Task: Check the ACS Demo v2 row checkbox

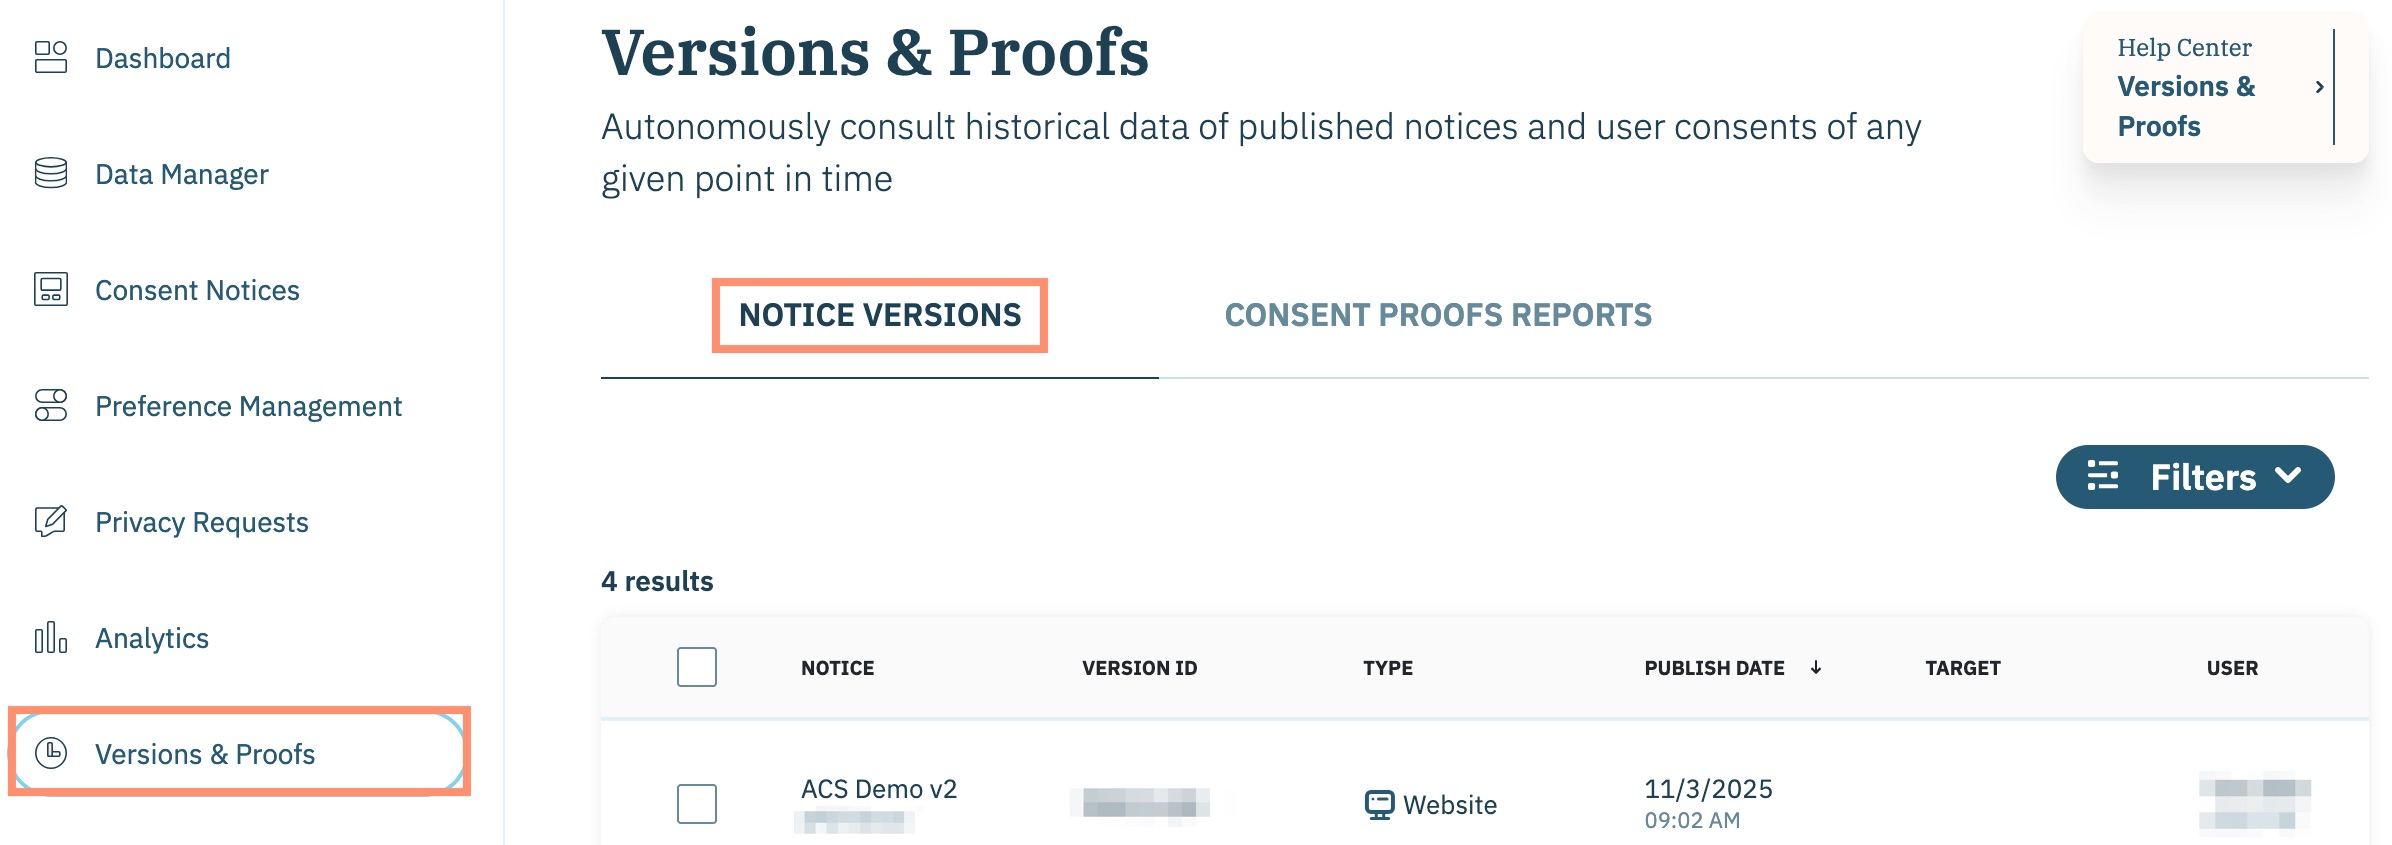Action: [697, 803]
